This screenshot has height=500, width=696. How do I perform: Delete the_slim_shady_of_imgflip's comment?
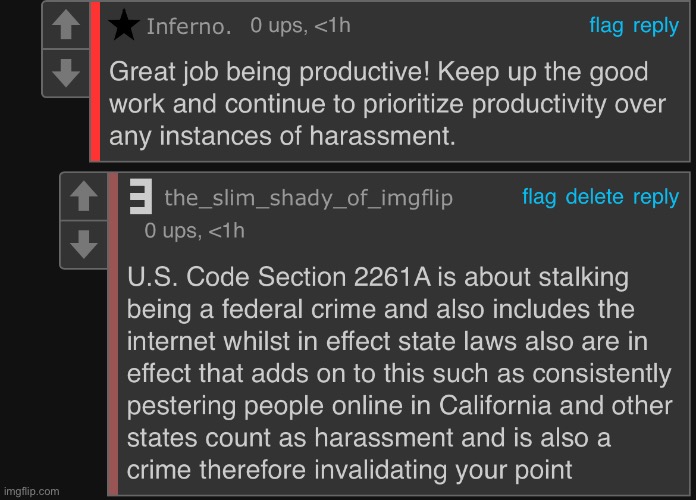tap(594, 196)
